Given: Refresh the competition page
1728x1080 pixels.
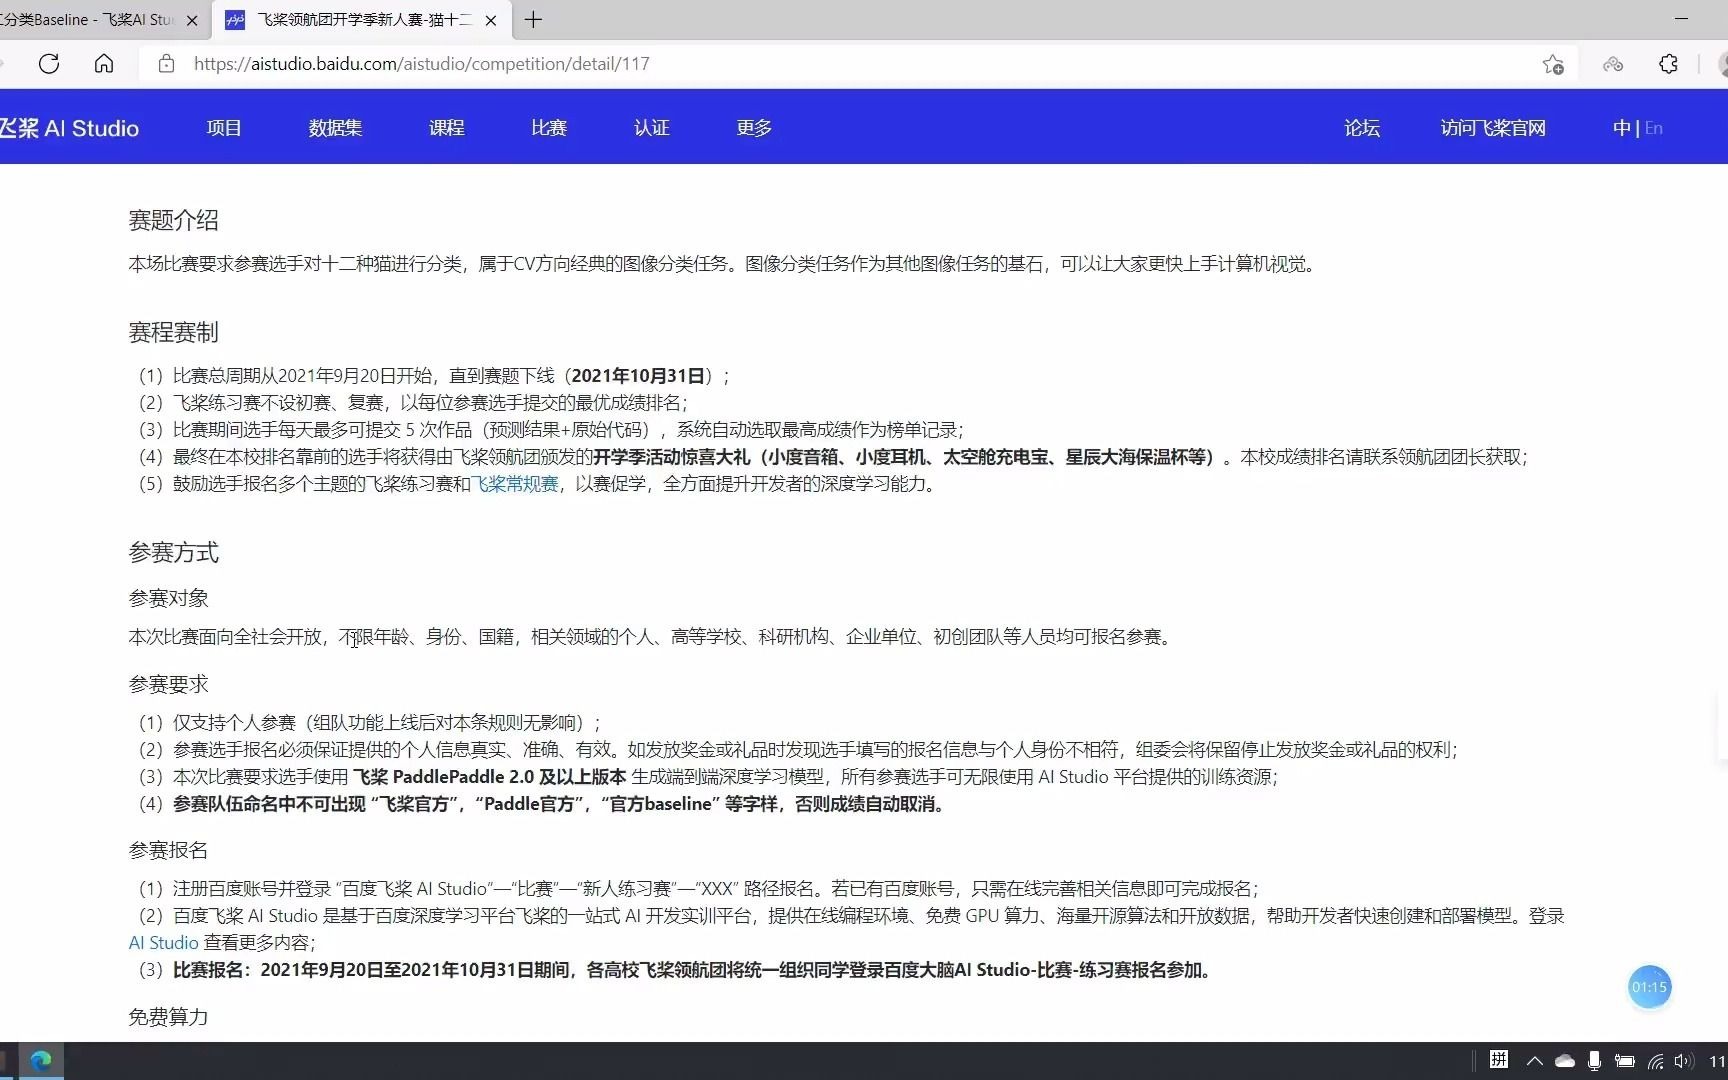Looking at the screenshot, I should (49, 63).
